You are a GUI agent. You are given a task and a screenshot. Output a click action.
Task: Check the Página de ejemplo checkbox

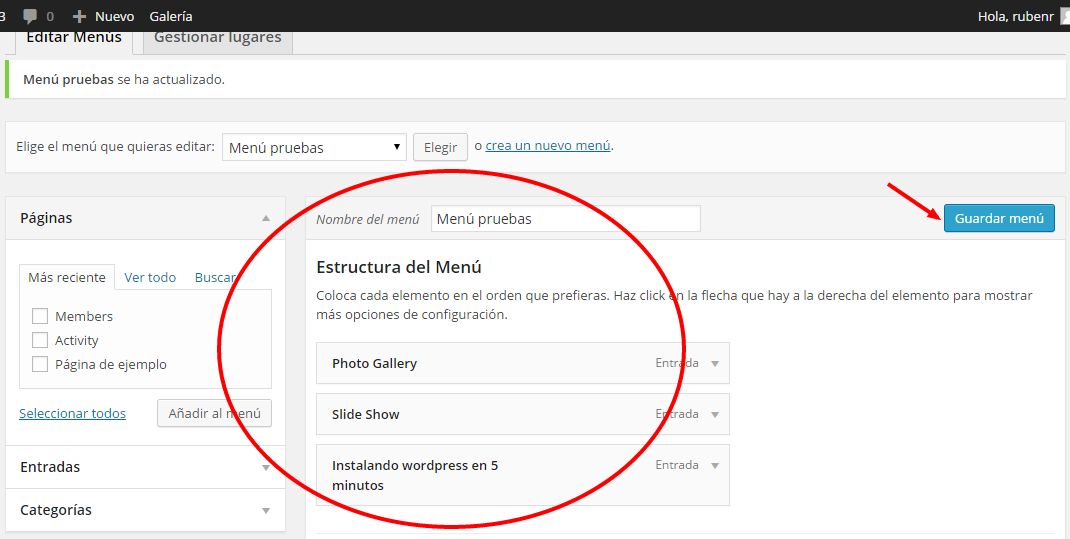[40, 364]
